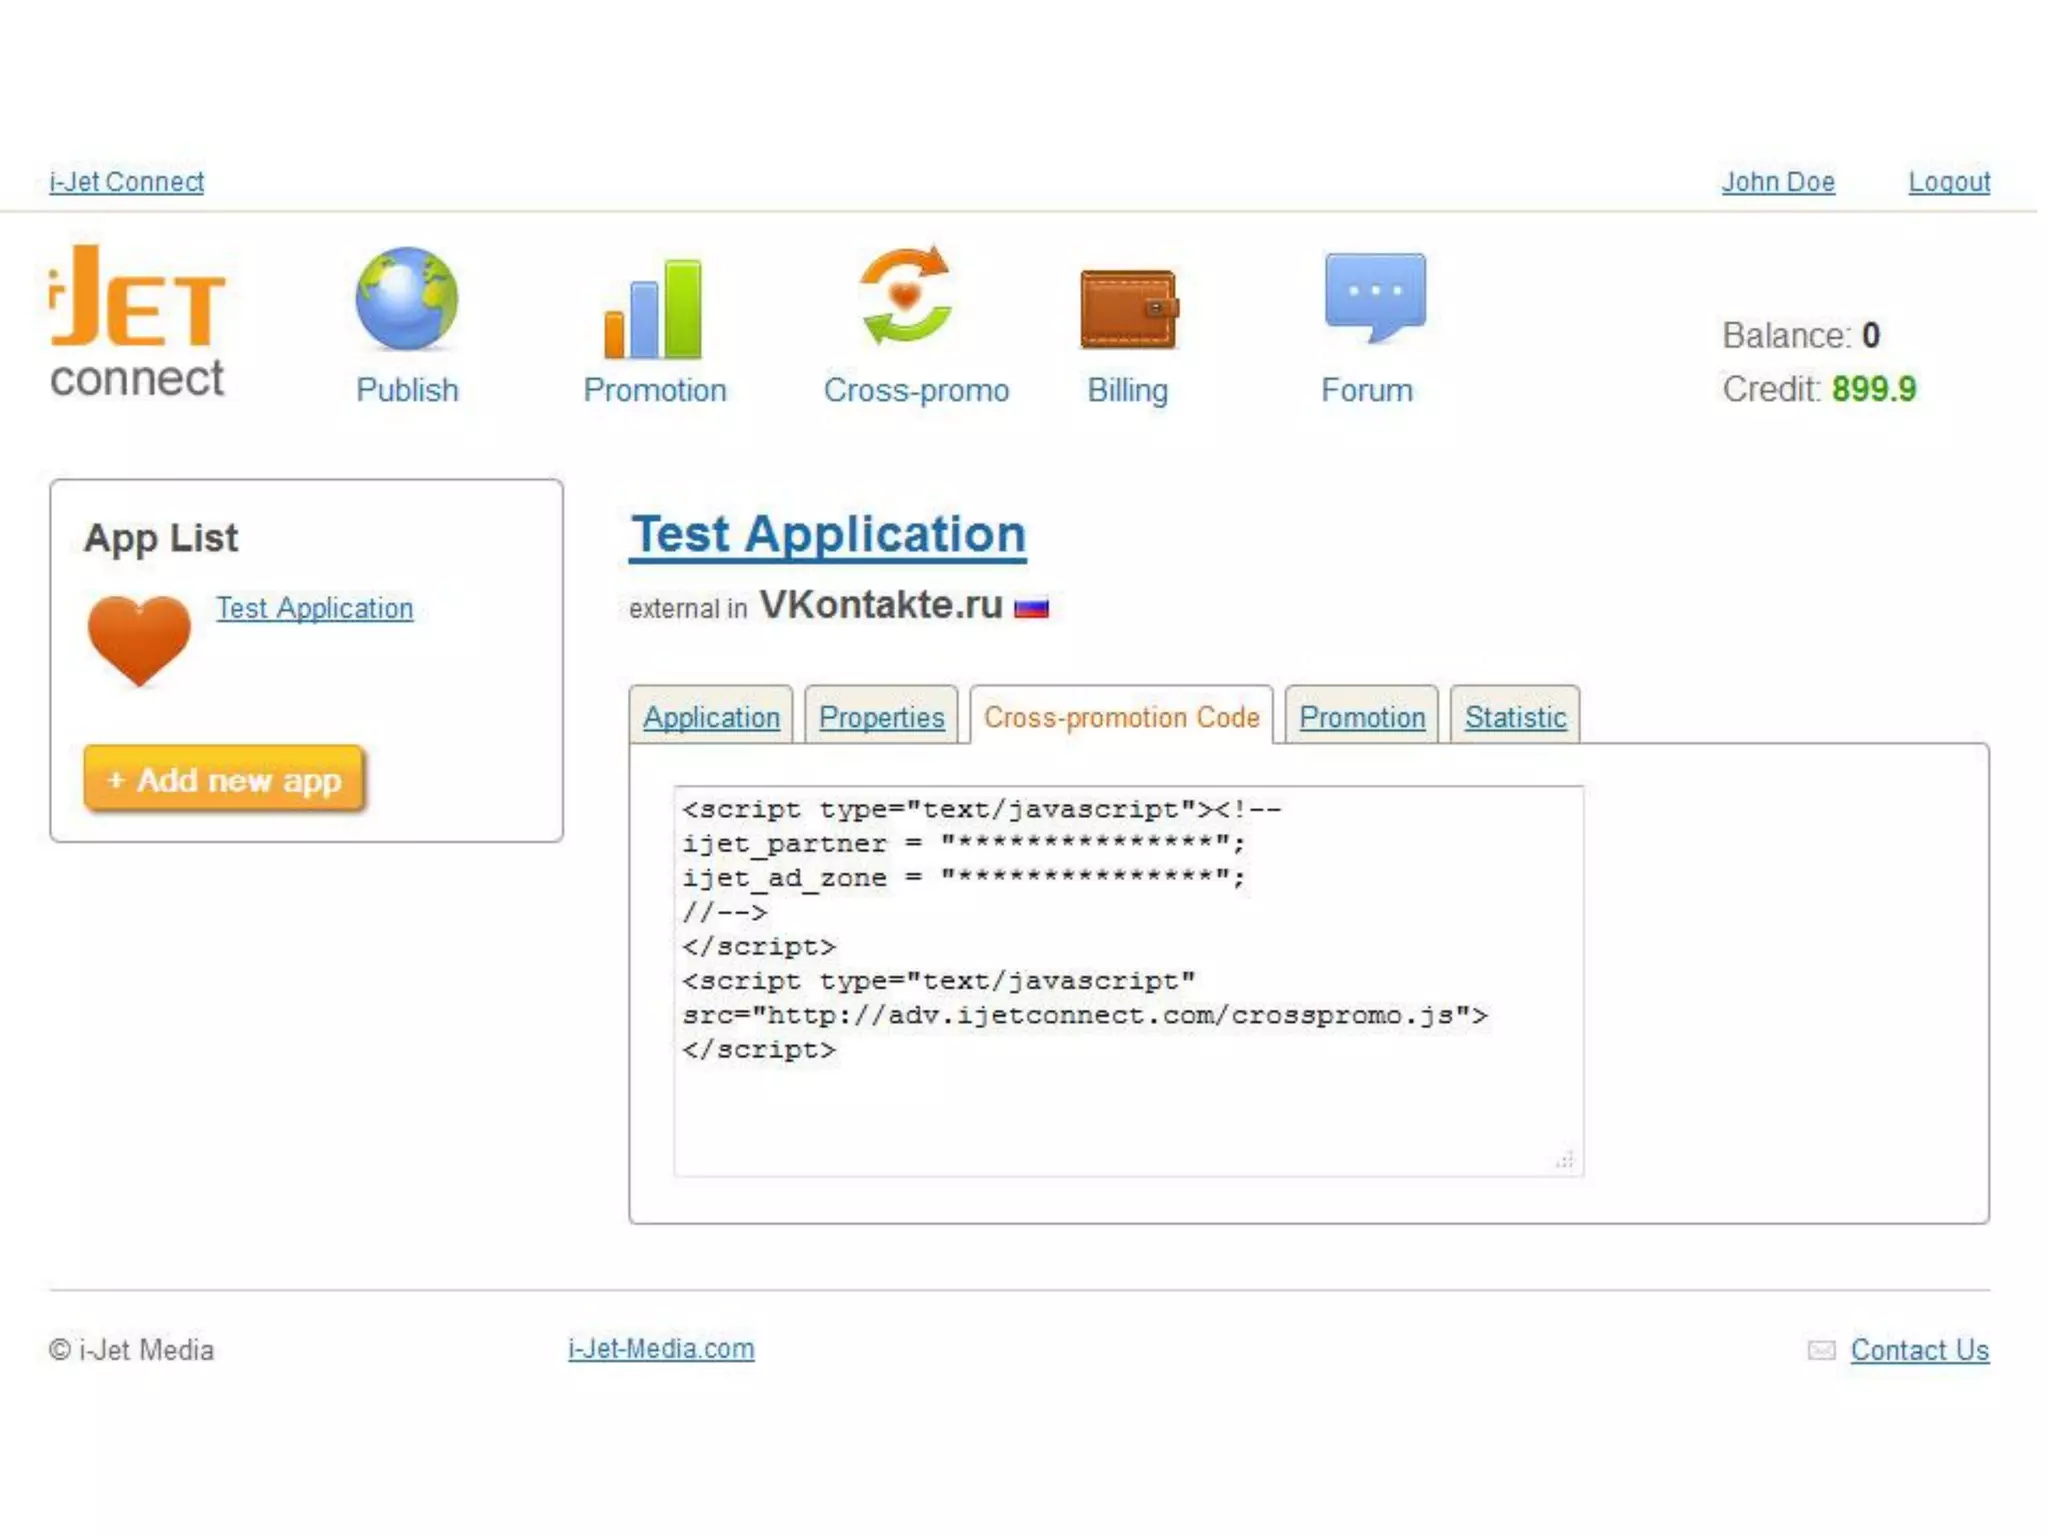Click the text area resize handle
Image resolution: width=2048 pixels, height=1536 pixels.
(1565, 1160)
